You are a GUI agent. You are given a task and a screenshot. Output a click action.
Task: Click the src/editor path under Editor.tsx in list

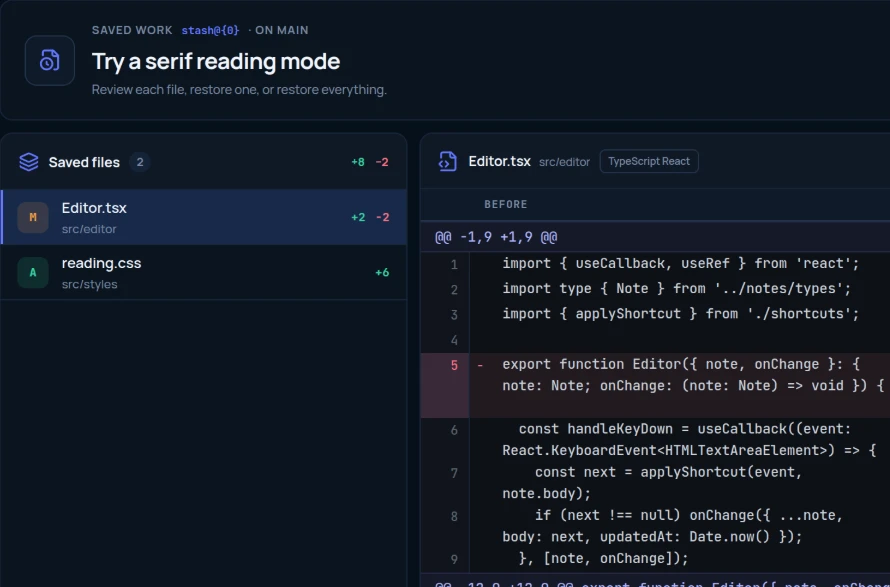[x=89, y=229]
